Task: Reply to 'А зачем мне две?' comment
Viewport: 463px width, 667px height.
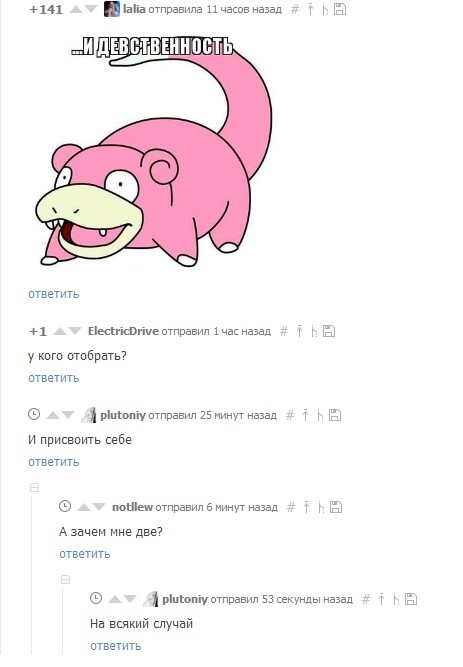Action: [x=85, y=554]
